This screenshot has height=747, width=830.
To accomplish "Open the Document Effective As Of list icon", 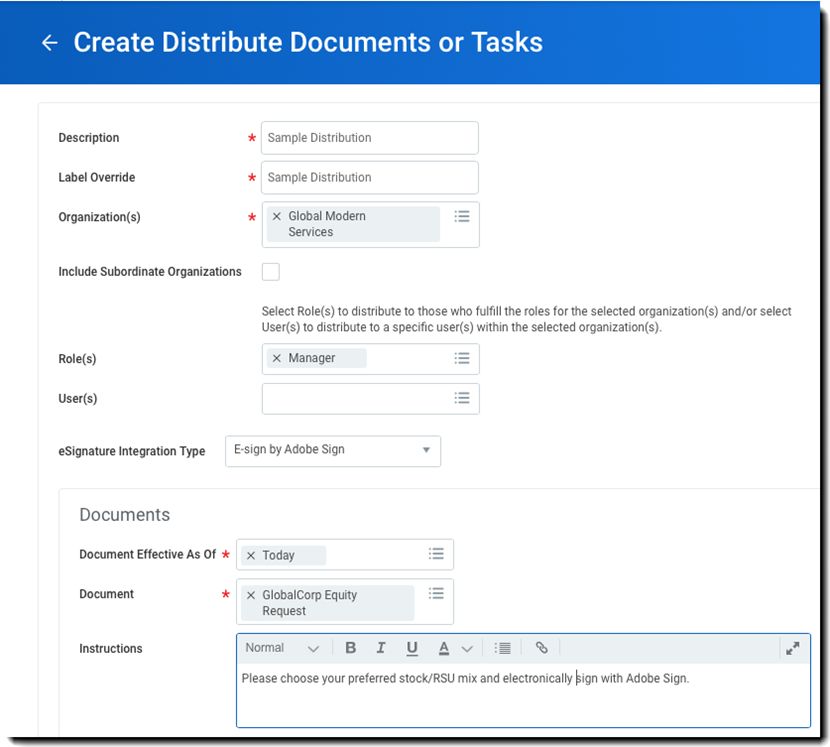I will tap(436, 554).
